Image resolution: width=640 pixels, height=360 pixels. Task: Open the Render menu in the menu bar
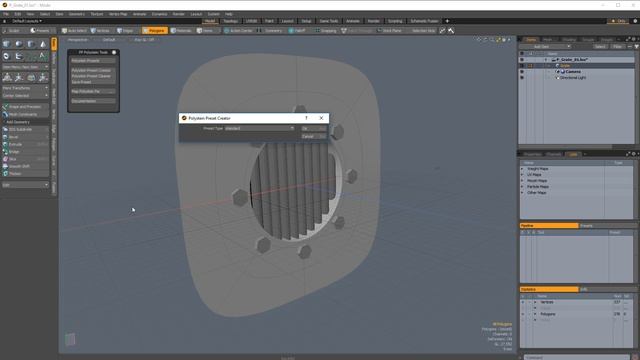178,14
